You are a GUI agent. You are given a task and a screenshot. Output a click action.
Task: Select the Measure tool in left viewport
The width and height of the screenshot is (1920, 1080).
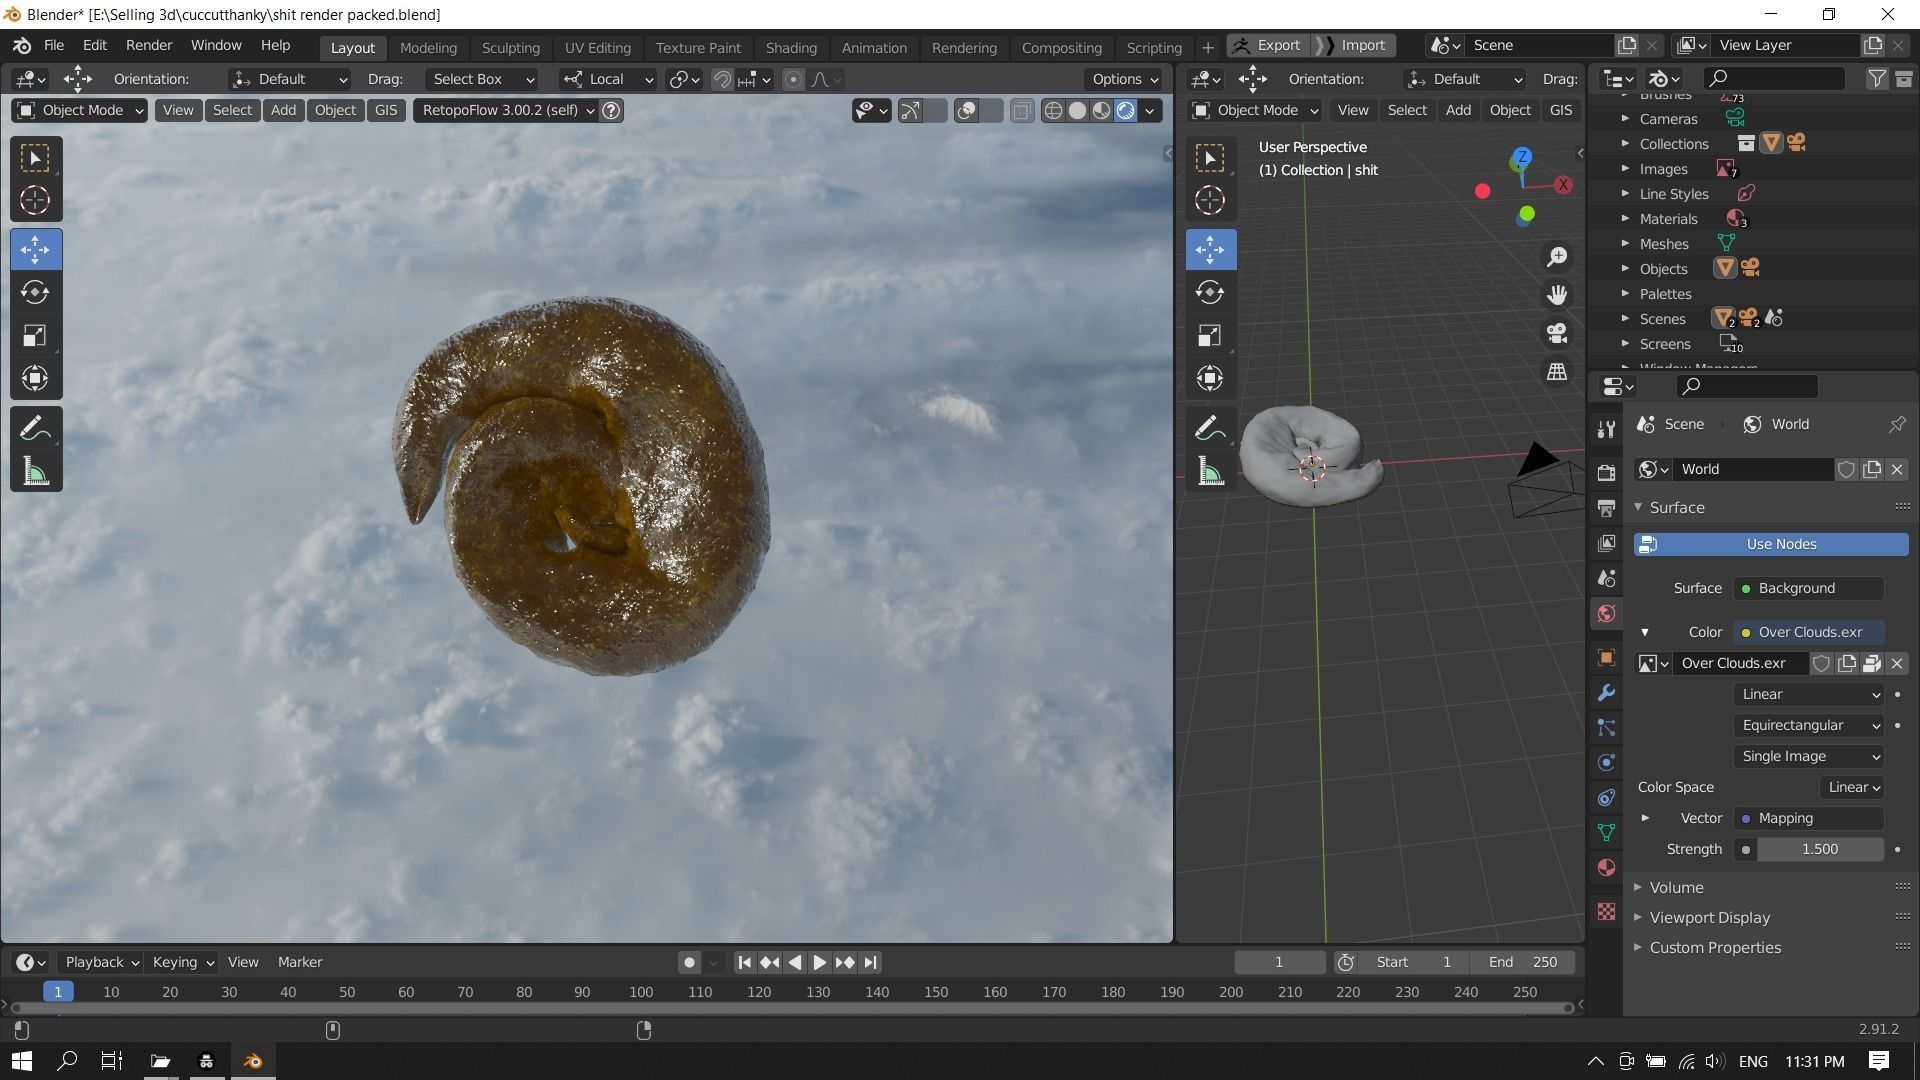pos(35,472)
